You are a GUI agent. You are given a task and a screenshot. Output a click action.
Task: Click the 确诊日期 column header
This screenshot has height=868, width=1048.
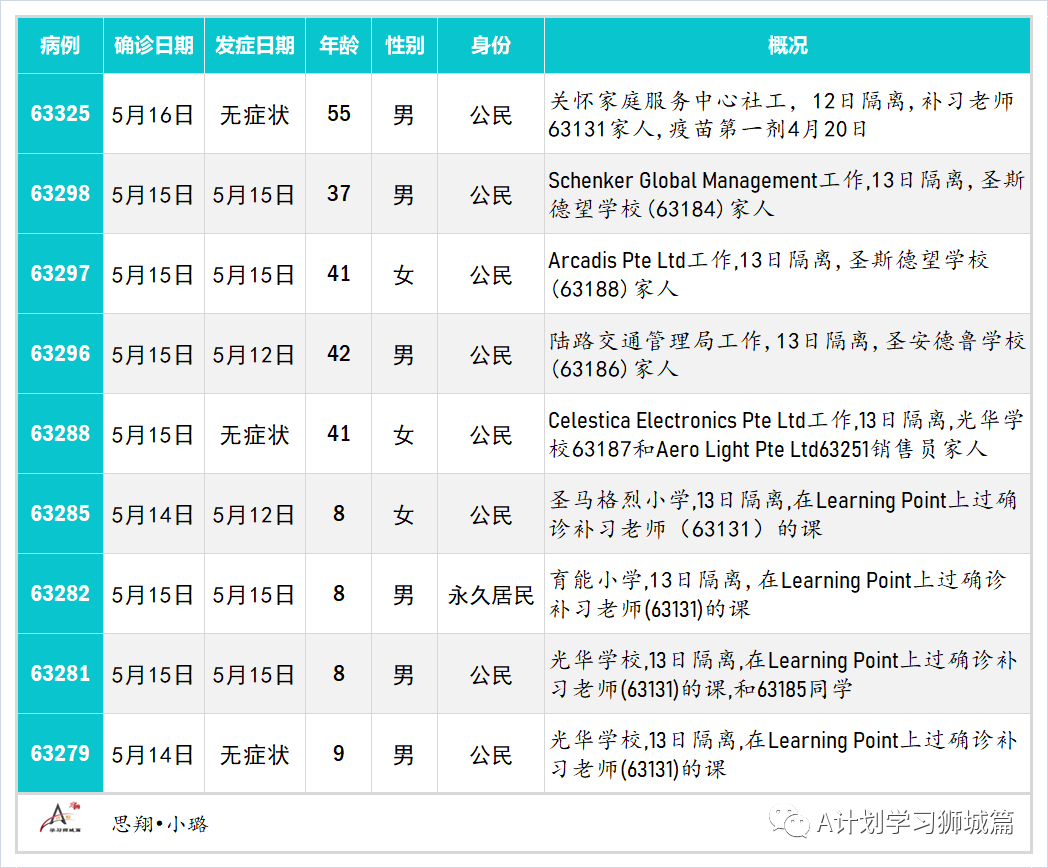pos(153,46)
